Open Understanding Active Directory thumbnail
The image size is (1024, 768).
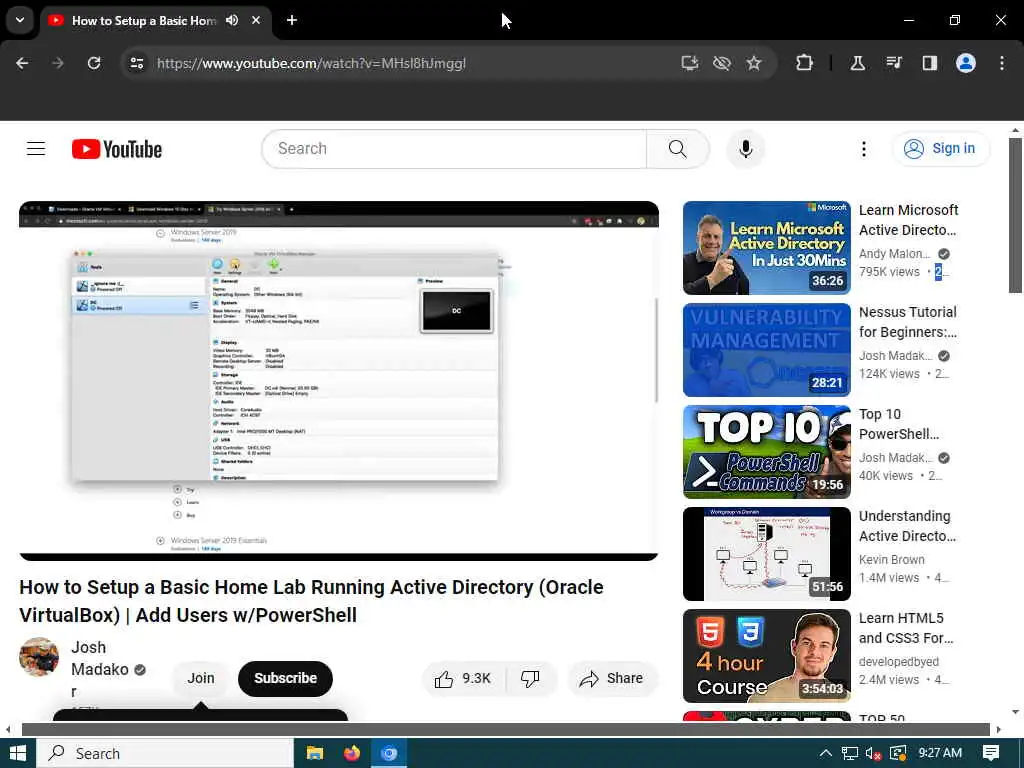tap(767, 554)
